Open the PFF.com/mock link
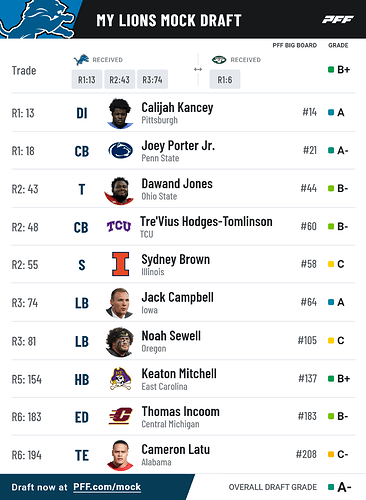The width and height of the screenshot is (366, 500). click(107, 487)
